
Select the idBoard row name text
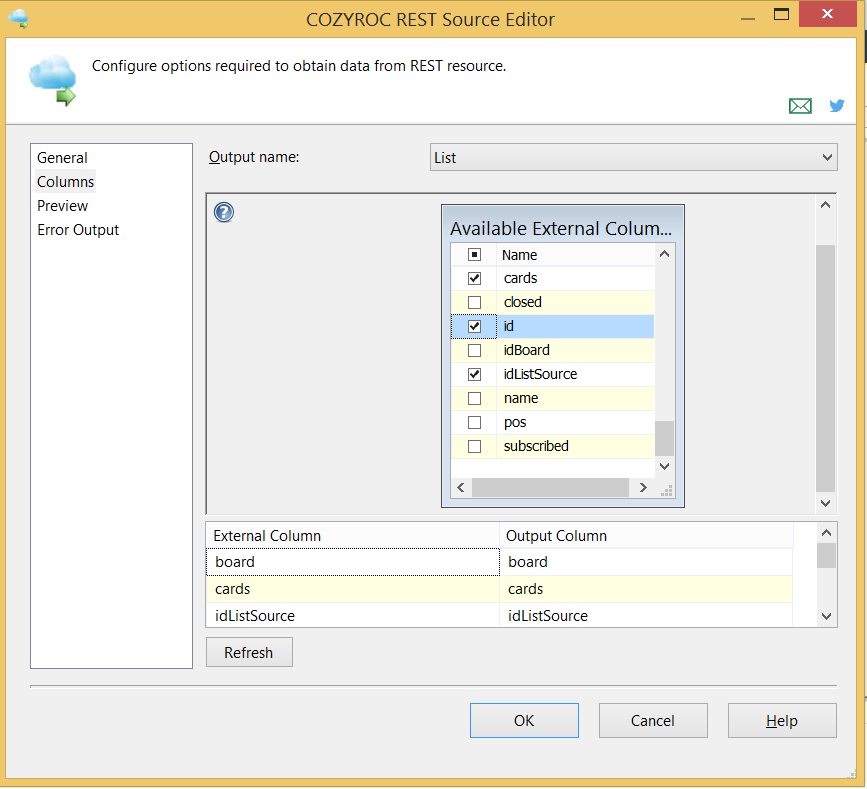point(526,351)
